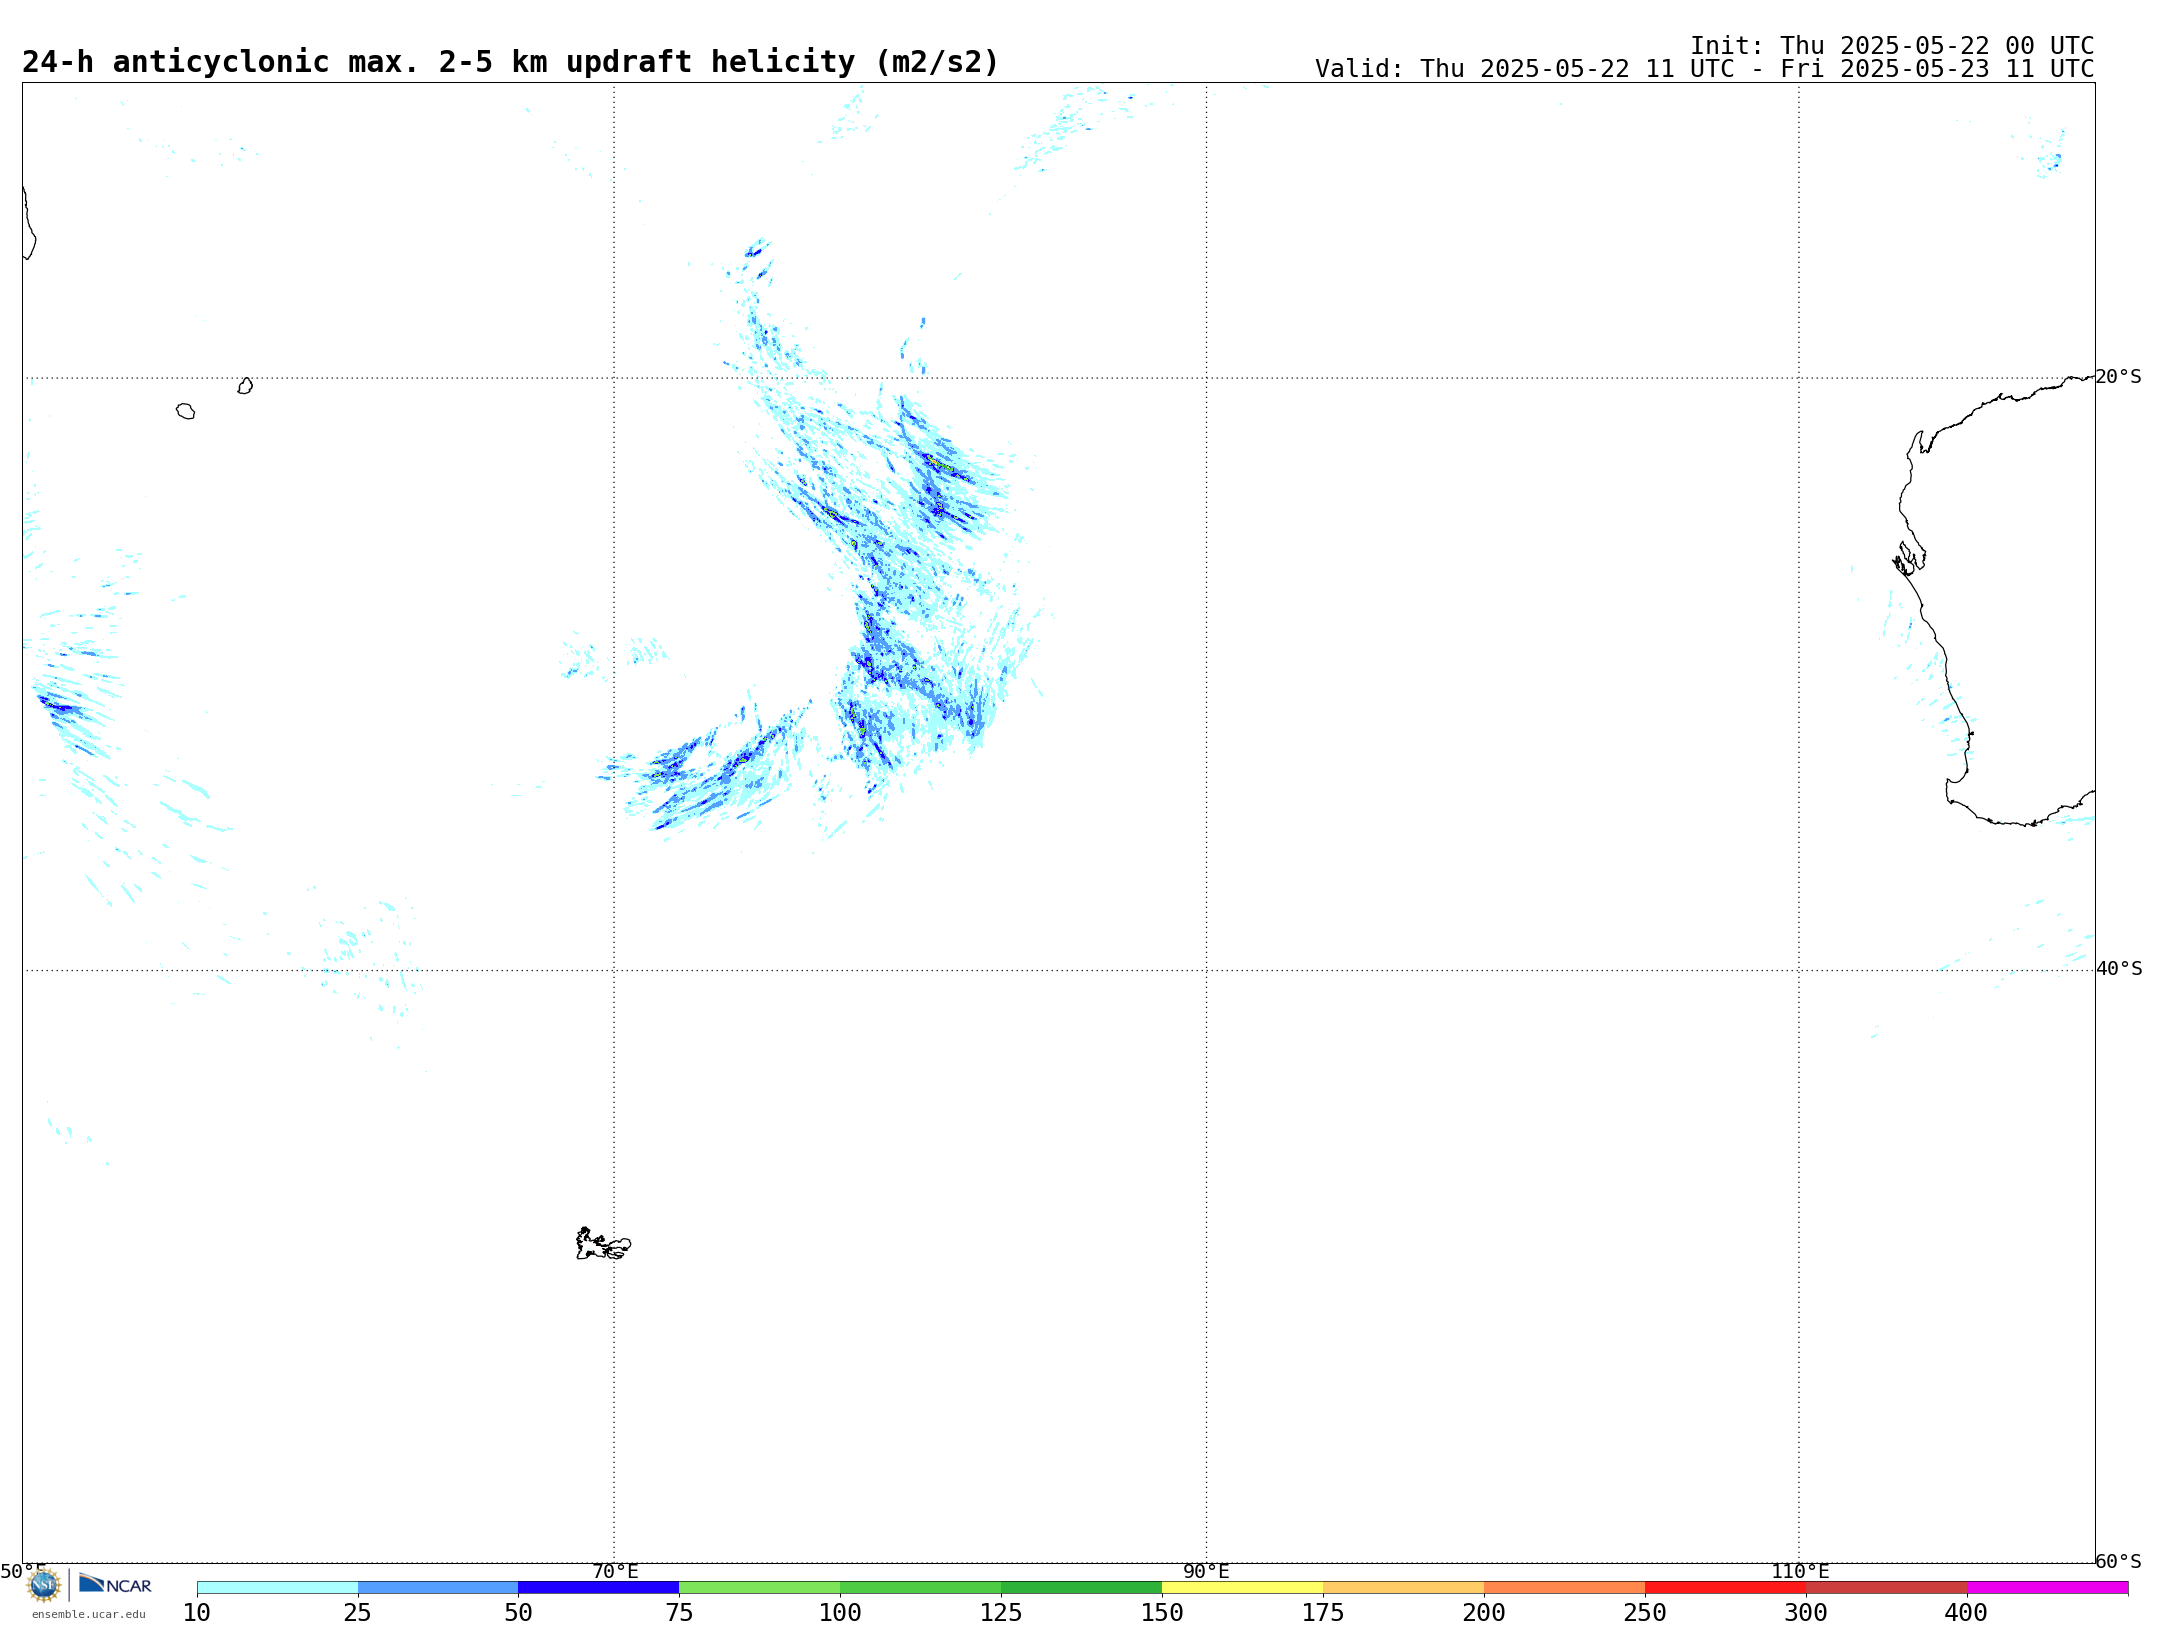Select the light orange 175-200 colorbar segment
Image resolution: width=2160 pixels, height=1626 pixels.
1404,1588
